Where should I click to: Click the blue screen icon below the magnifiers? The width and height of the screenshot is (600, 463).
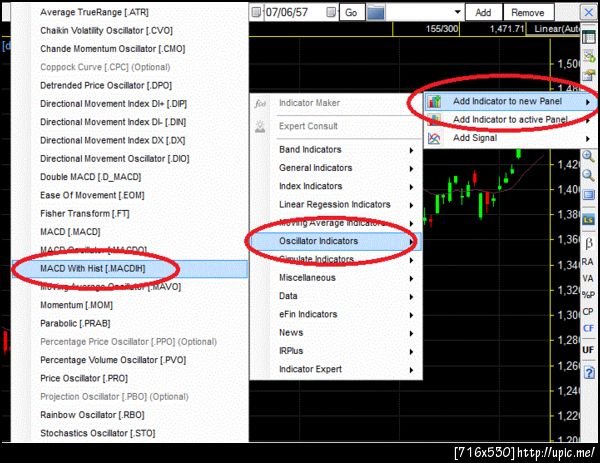[x=588, y=195]
